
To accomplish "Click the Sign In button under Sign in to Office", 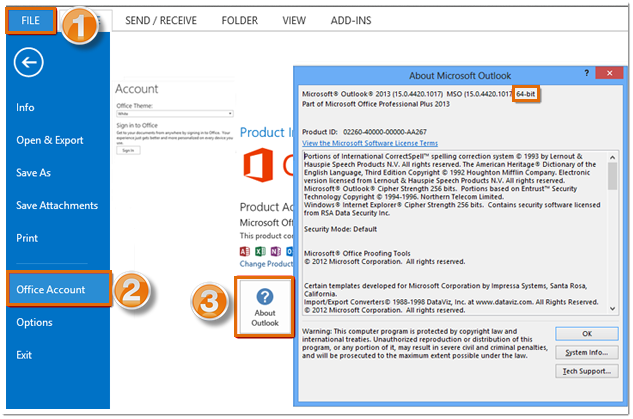I will [x=128, y=150].
